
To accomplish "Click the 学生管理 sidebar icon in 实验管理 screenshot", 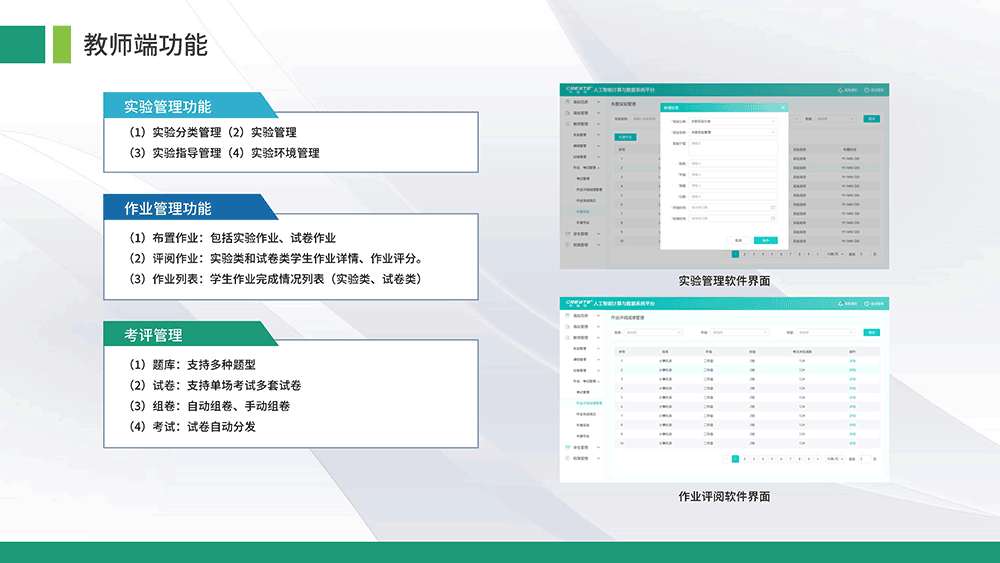I will (568, 234).
